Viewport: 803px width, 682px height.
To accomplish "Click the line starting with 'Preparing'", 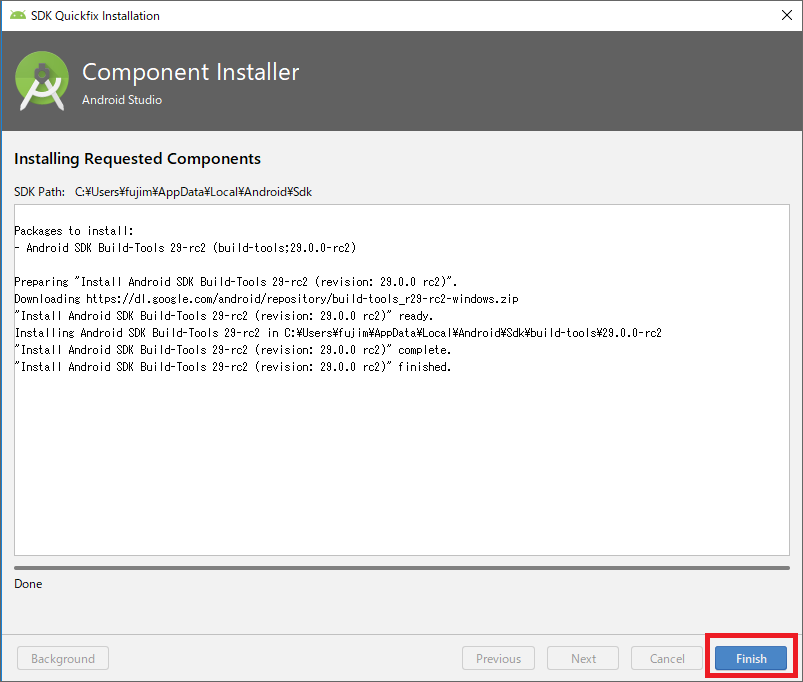I will (236, 282).
